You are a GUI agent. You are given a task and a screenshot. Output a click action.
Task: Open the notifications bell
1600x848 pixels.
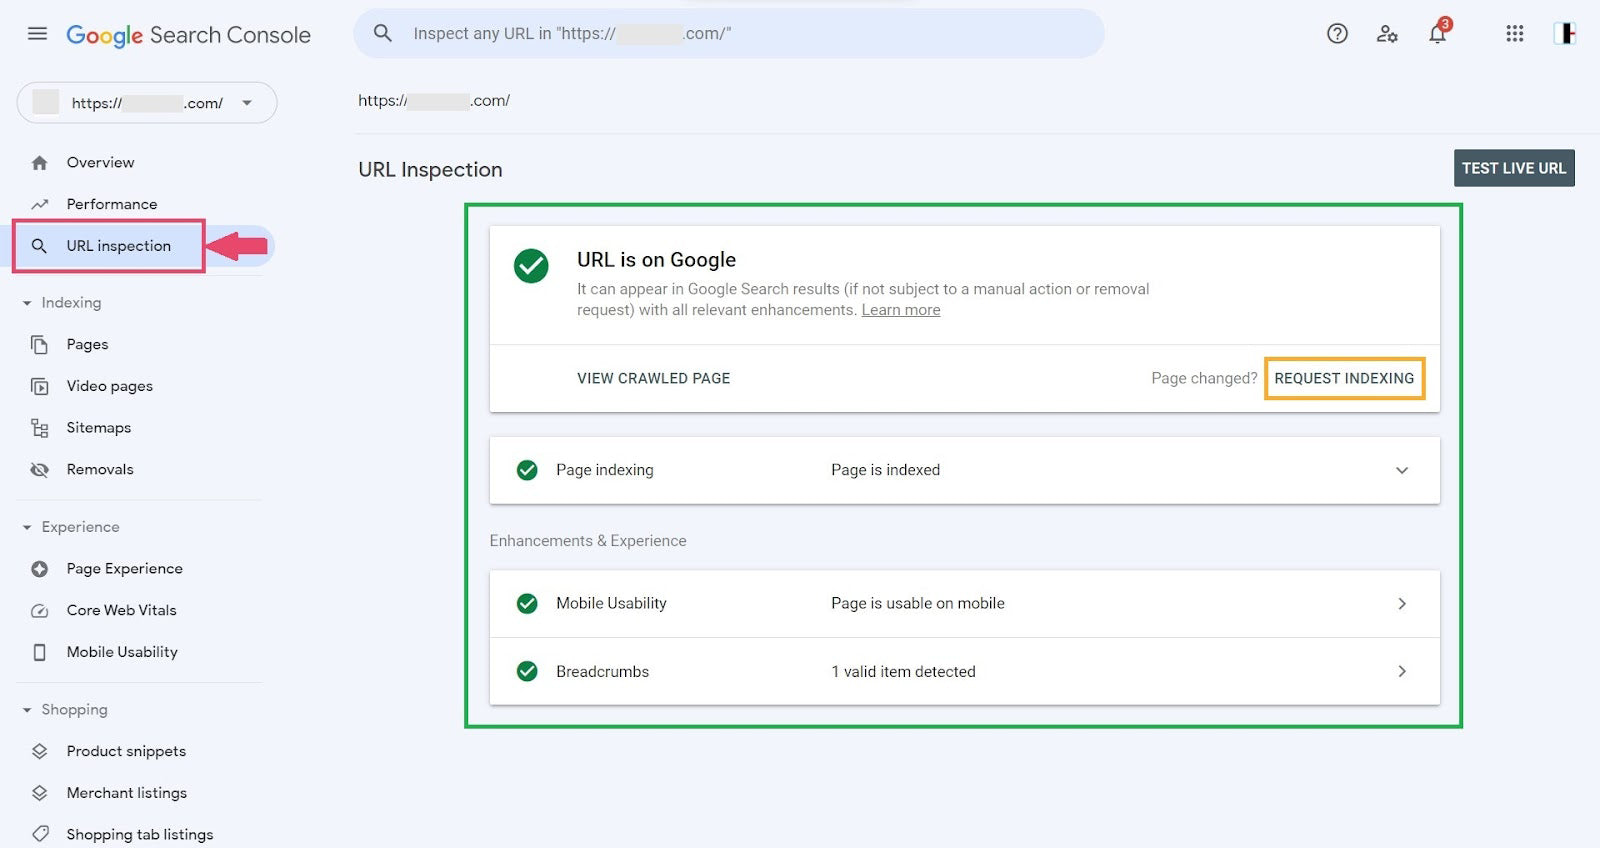click(x=1438, y=34)
